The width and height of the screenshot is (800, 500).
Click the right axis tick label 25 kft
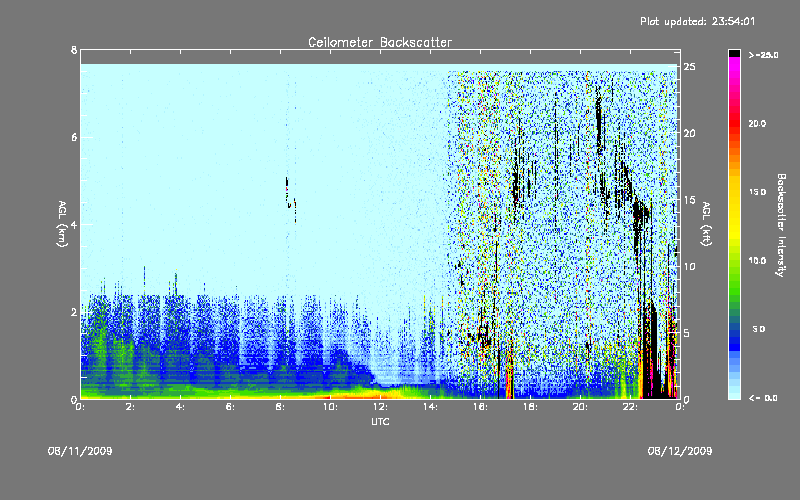pos(689,67)
